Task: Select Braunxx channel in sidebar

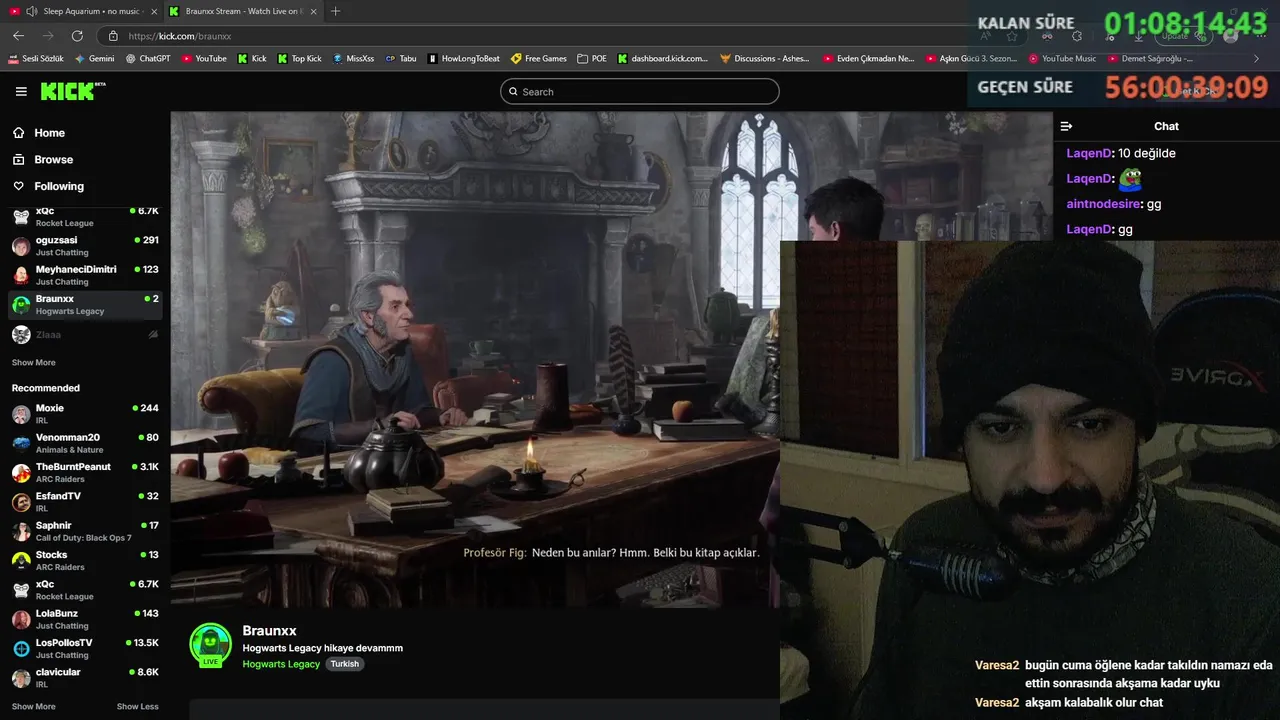Action: pyautogui.click(x=85, y=304)
